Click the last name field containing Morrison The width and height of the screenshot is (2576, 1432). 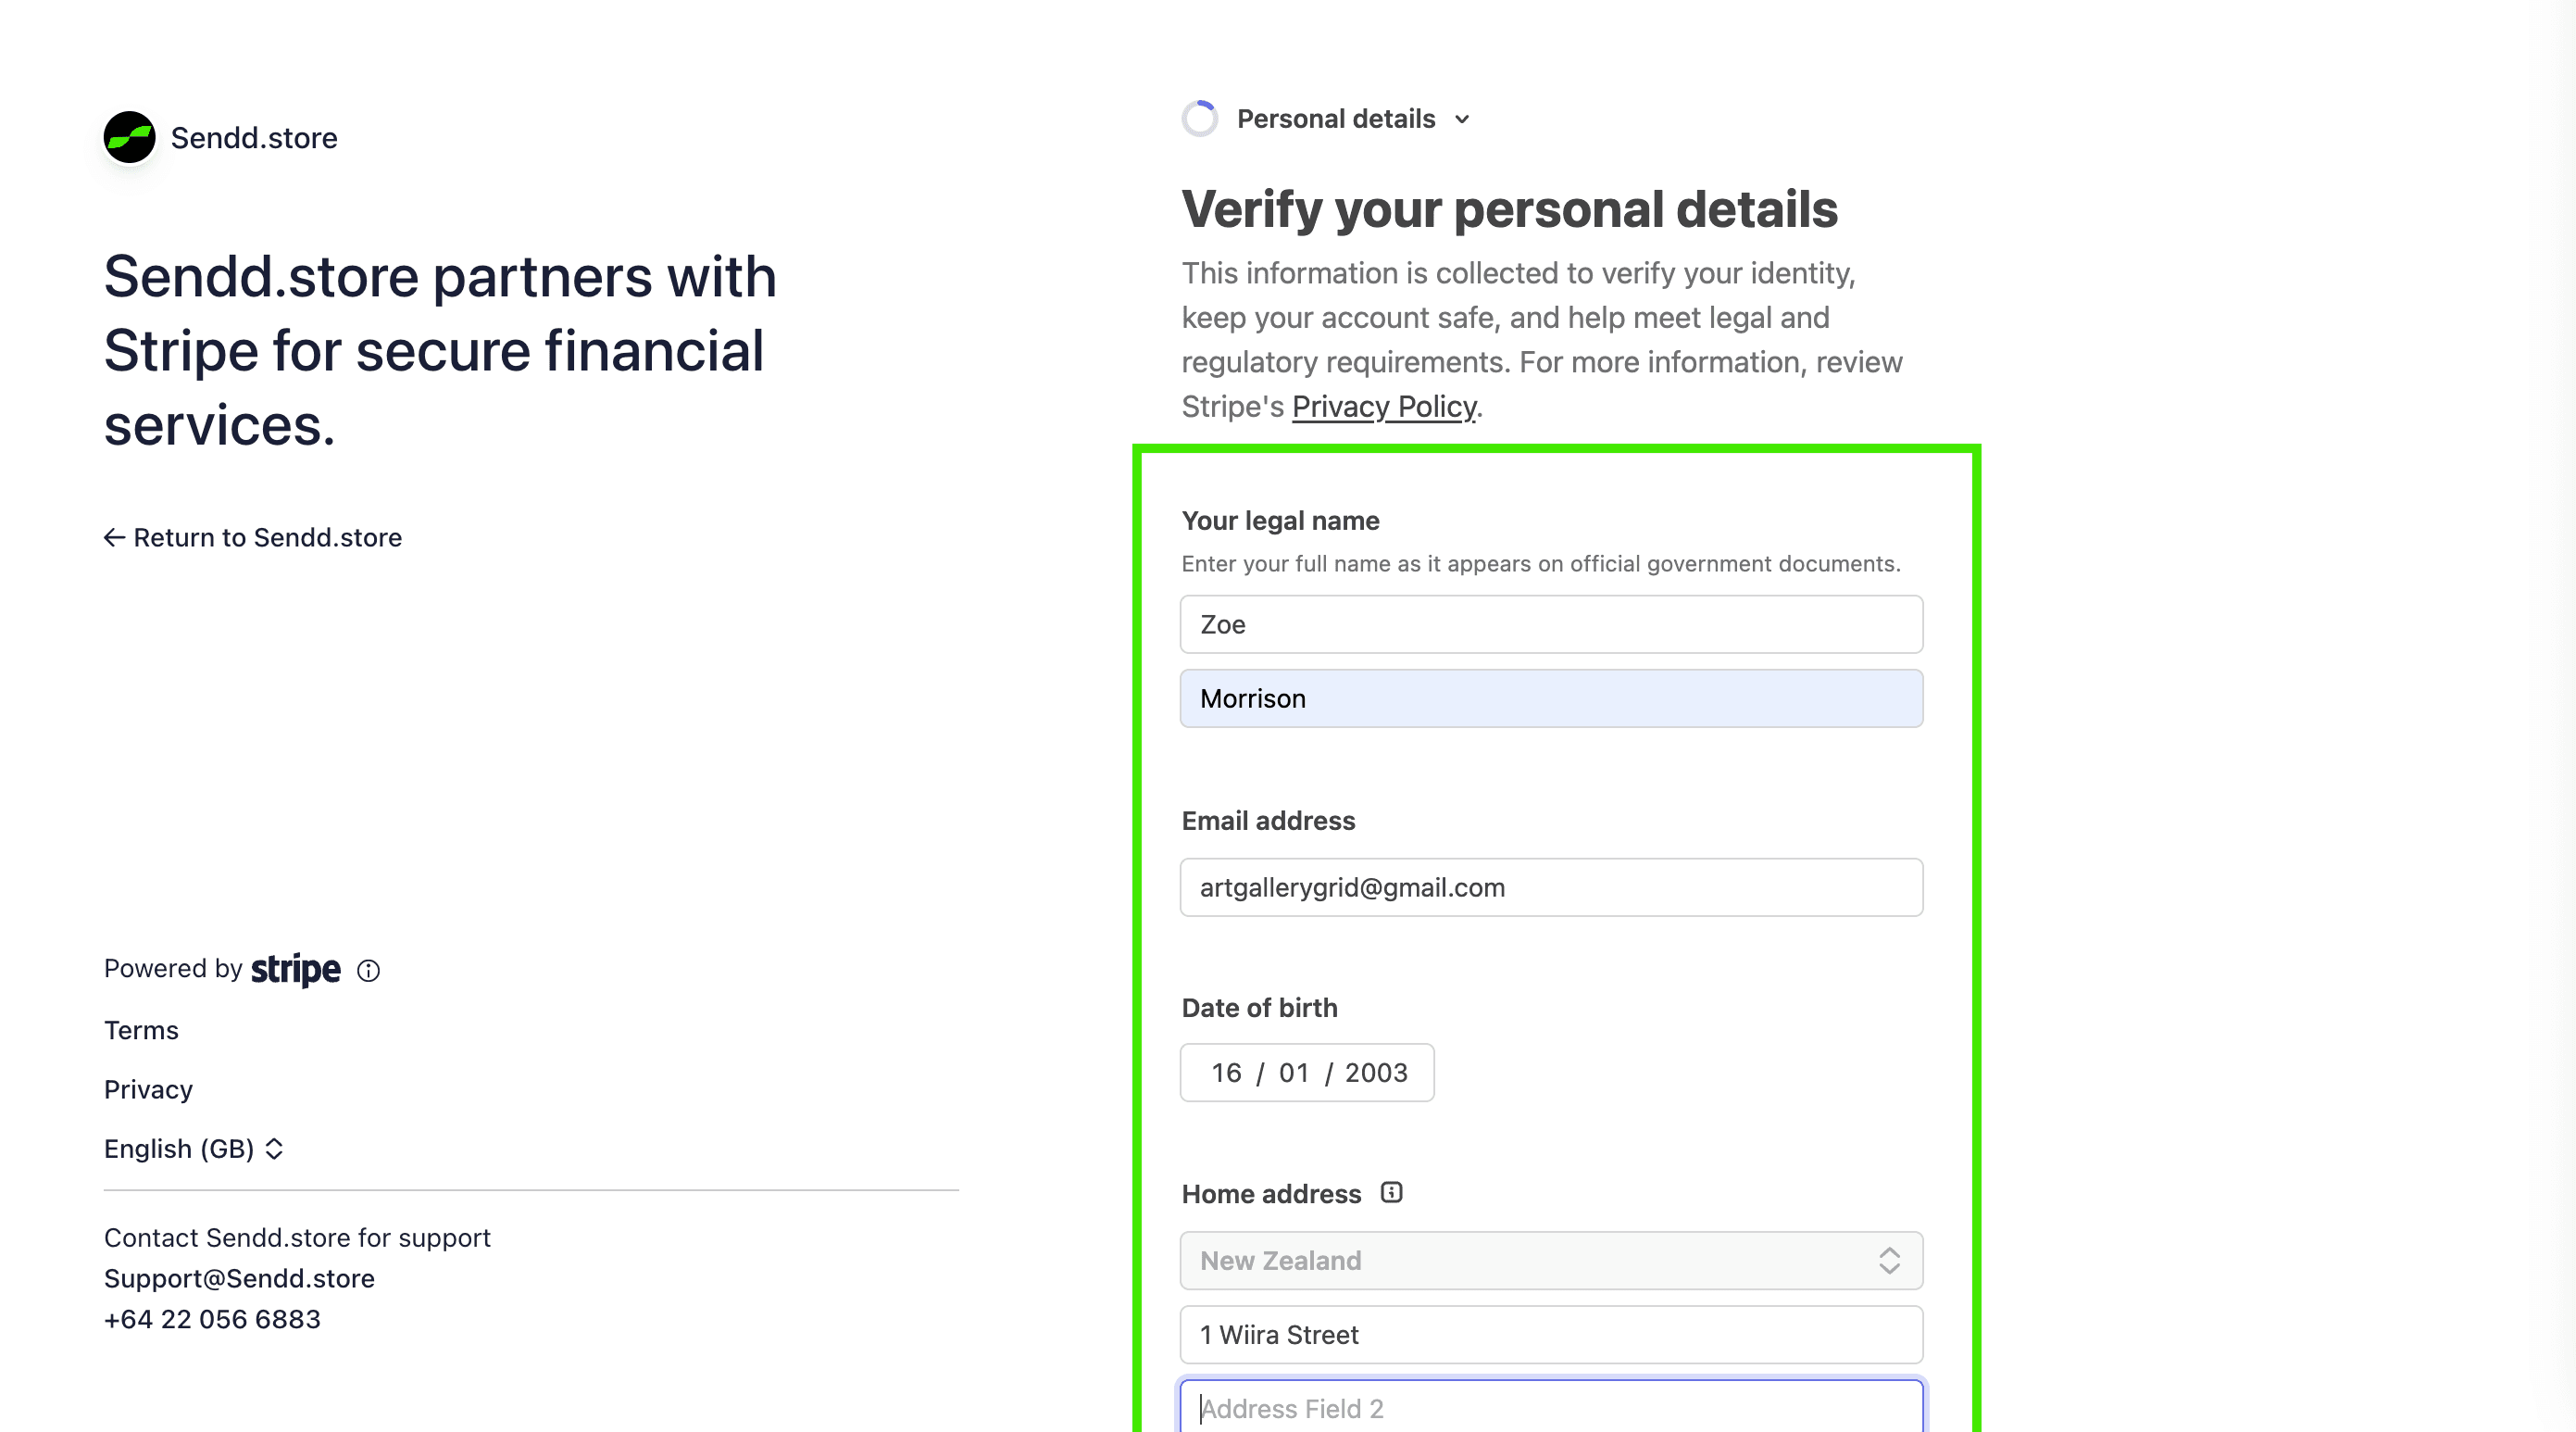coord(1551,698)
